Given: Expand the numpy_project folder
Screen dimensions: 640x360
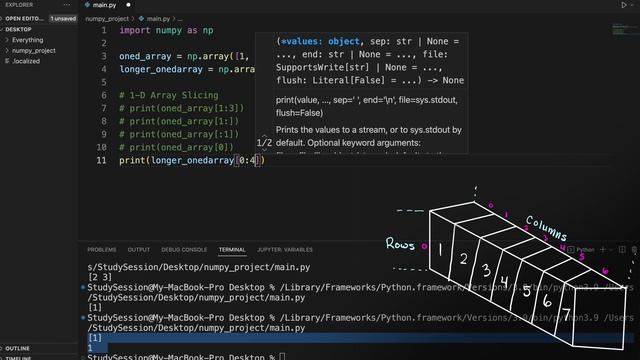Looking at the screenshot, I should click(33, 51).
